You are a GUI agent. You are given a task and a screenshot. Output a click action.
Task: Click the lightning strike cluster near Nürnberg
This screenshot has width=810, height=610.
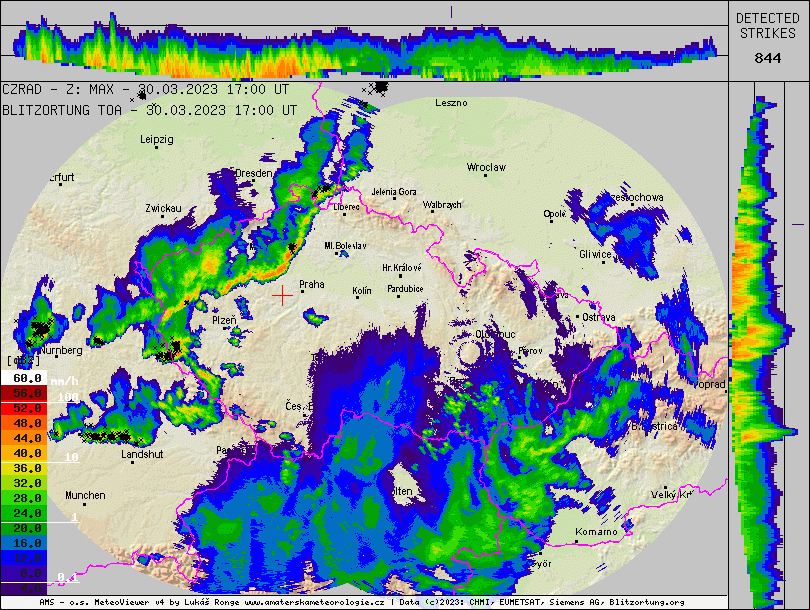tap(40, 328)
